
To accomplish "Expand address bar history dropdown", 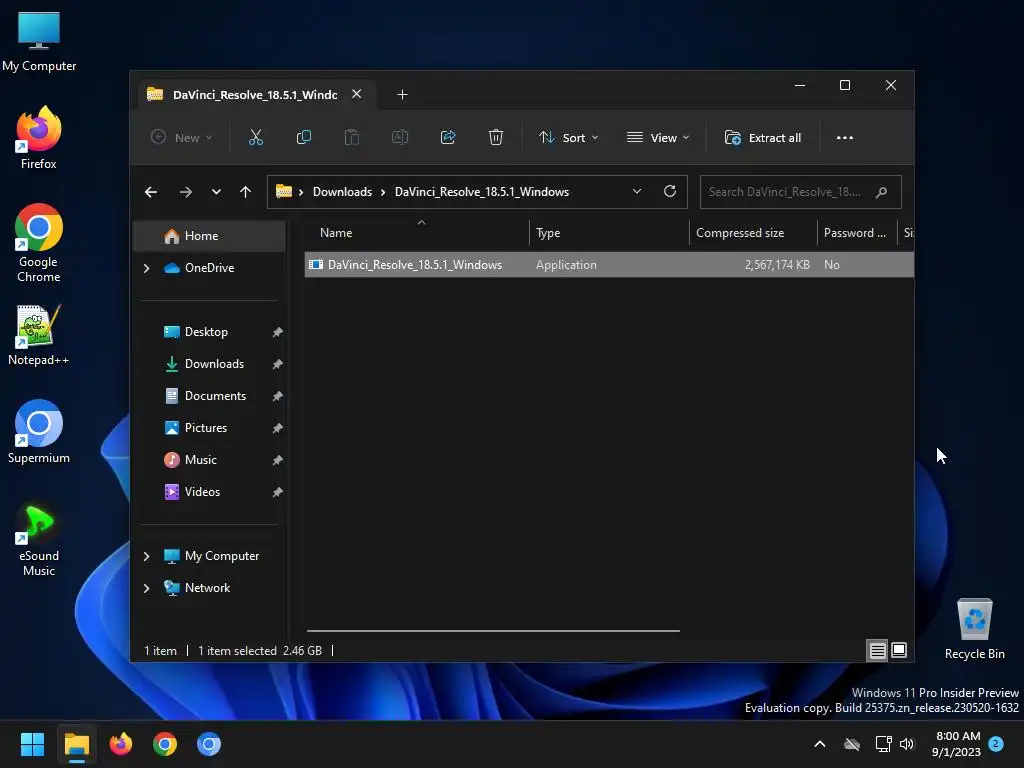I will [x=637, y=191].
